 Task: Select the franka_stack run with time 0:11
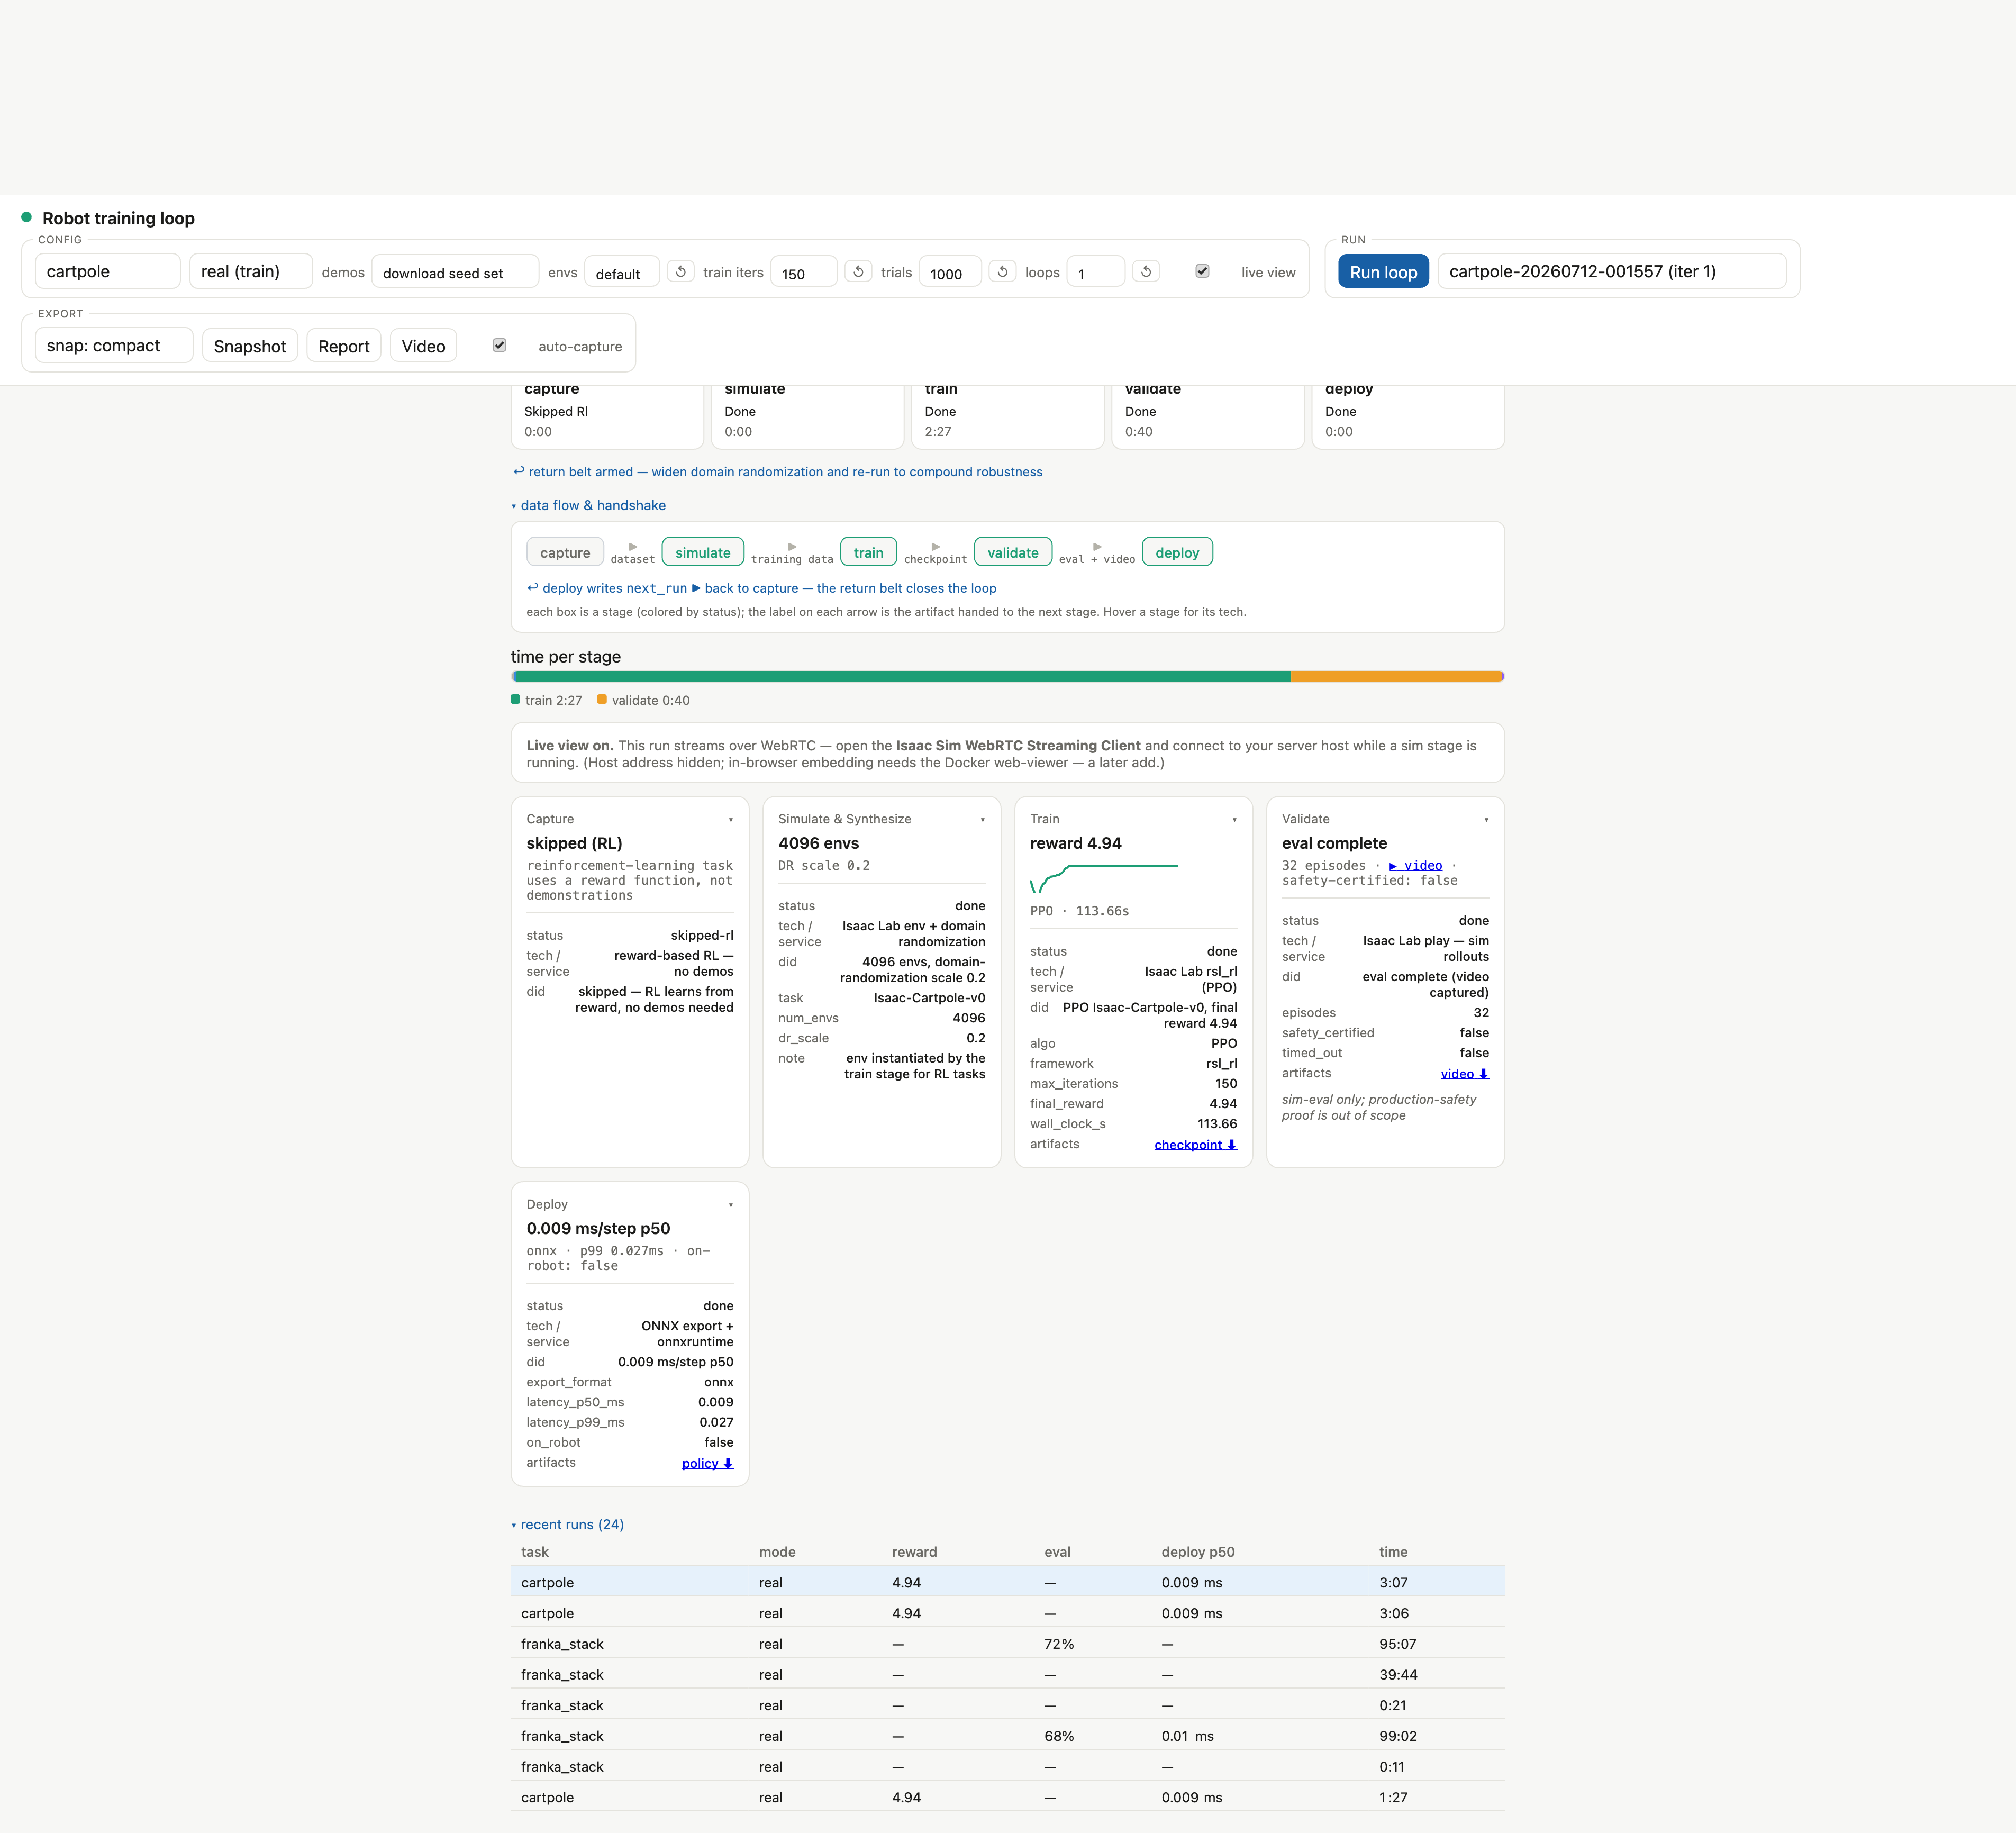point(1007,1766)
